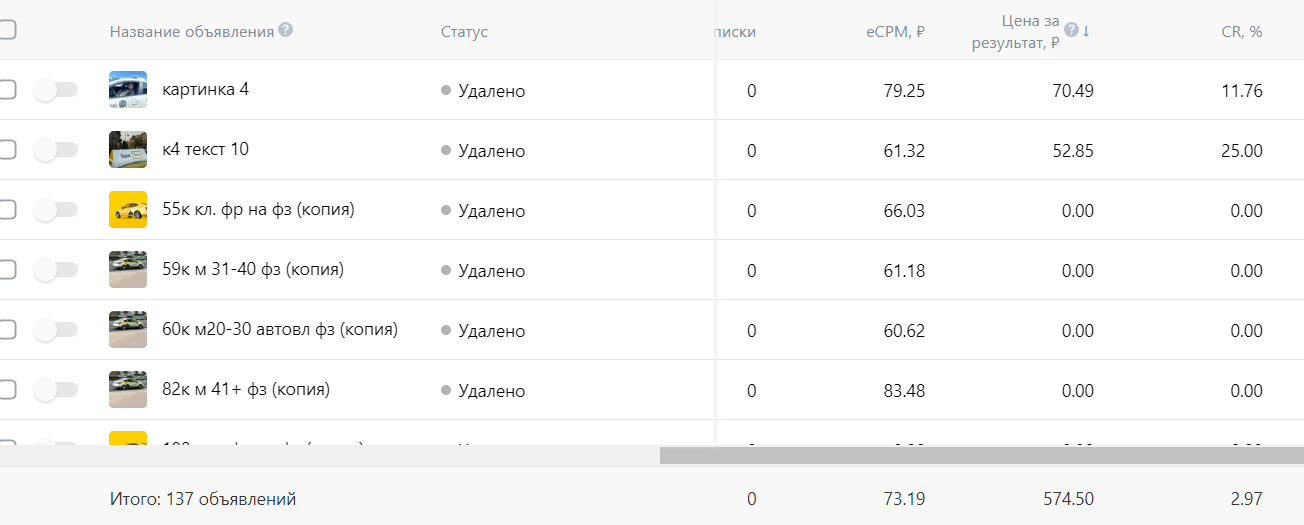1304x525 pixels.
Task: Tick the select-all checkbox in table header
Action: 6,30
